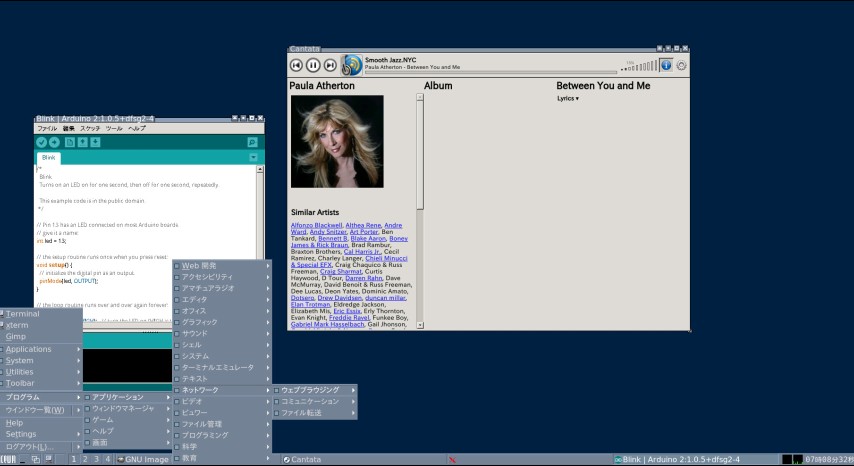Expand the Settings submenu
The image size is (854, 466).
pyautogui.click(x=41, y=434)
